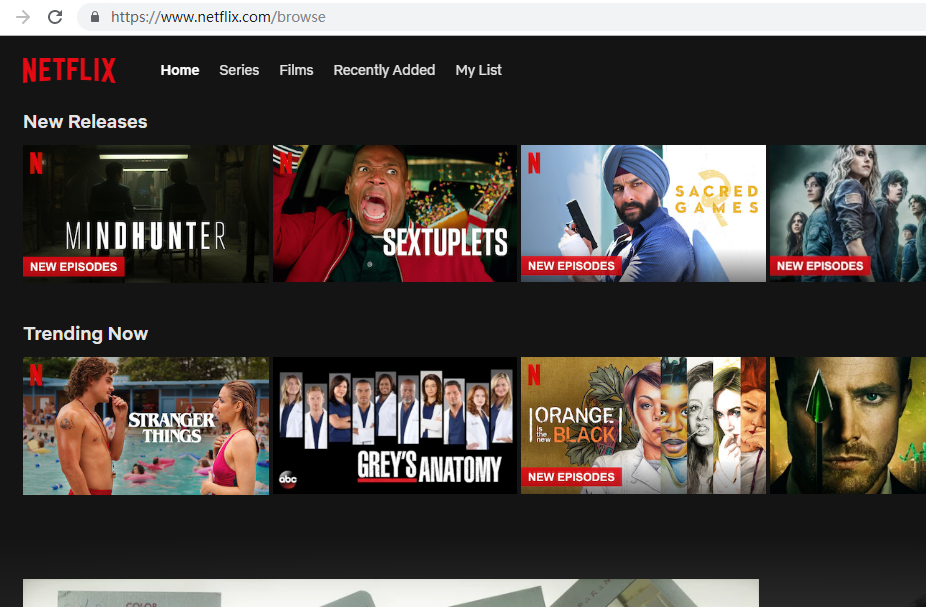The image size is (926, 607).
Task: Open the fourth New Releases show thumbnail
Action: click(848, 214)
